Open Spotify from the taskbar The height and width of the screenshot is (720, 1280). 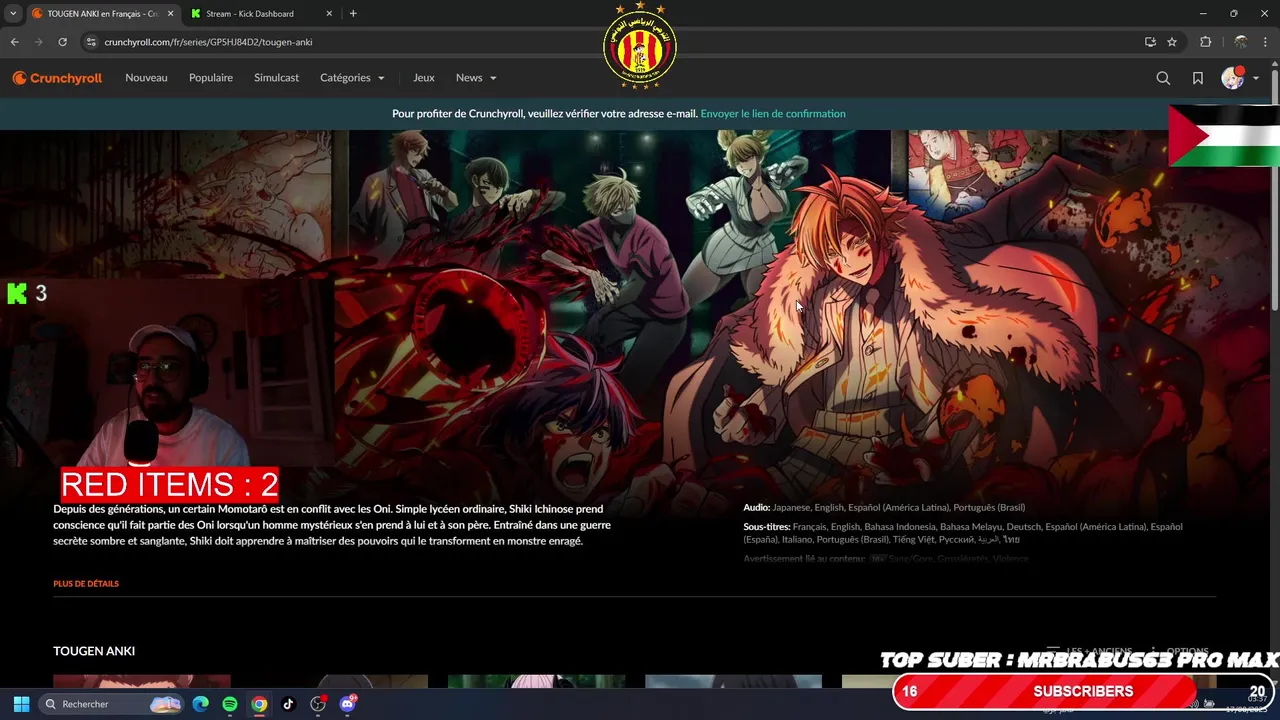tap(230, 704)
